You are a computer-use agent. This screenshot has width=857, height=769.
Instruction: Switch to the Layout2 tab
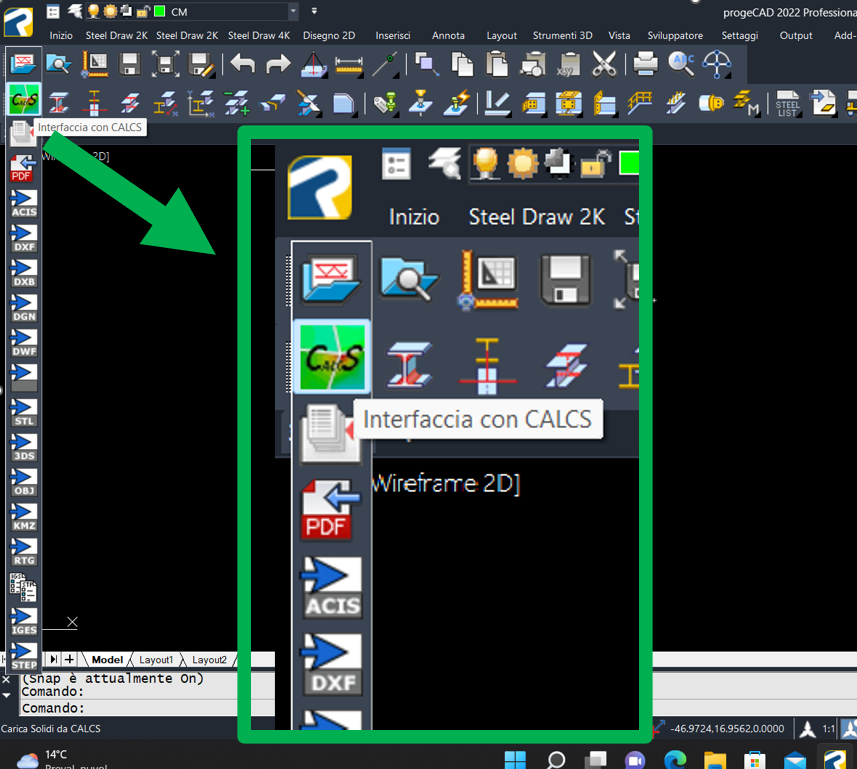coord(209,660)
